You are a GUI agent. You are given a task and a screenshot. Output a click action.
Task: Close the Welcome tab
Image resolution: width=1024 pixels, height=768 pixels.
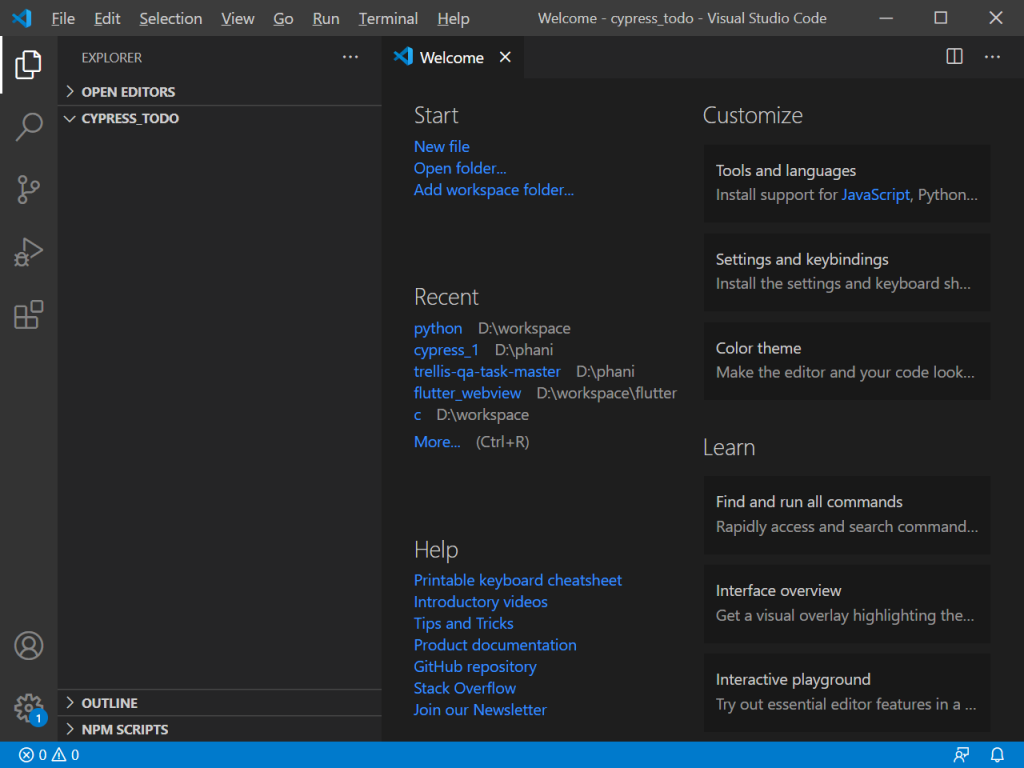pos(505,57)
